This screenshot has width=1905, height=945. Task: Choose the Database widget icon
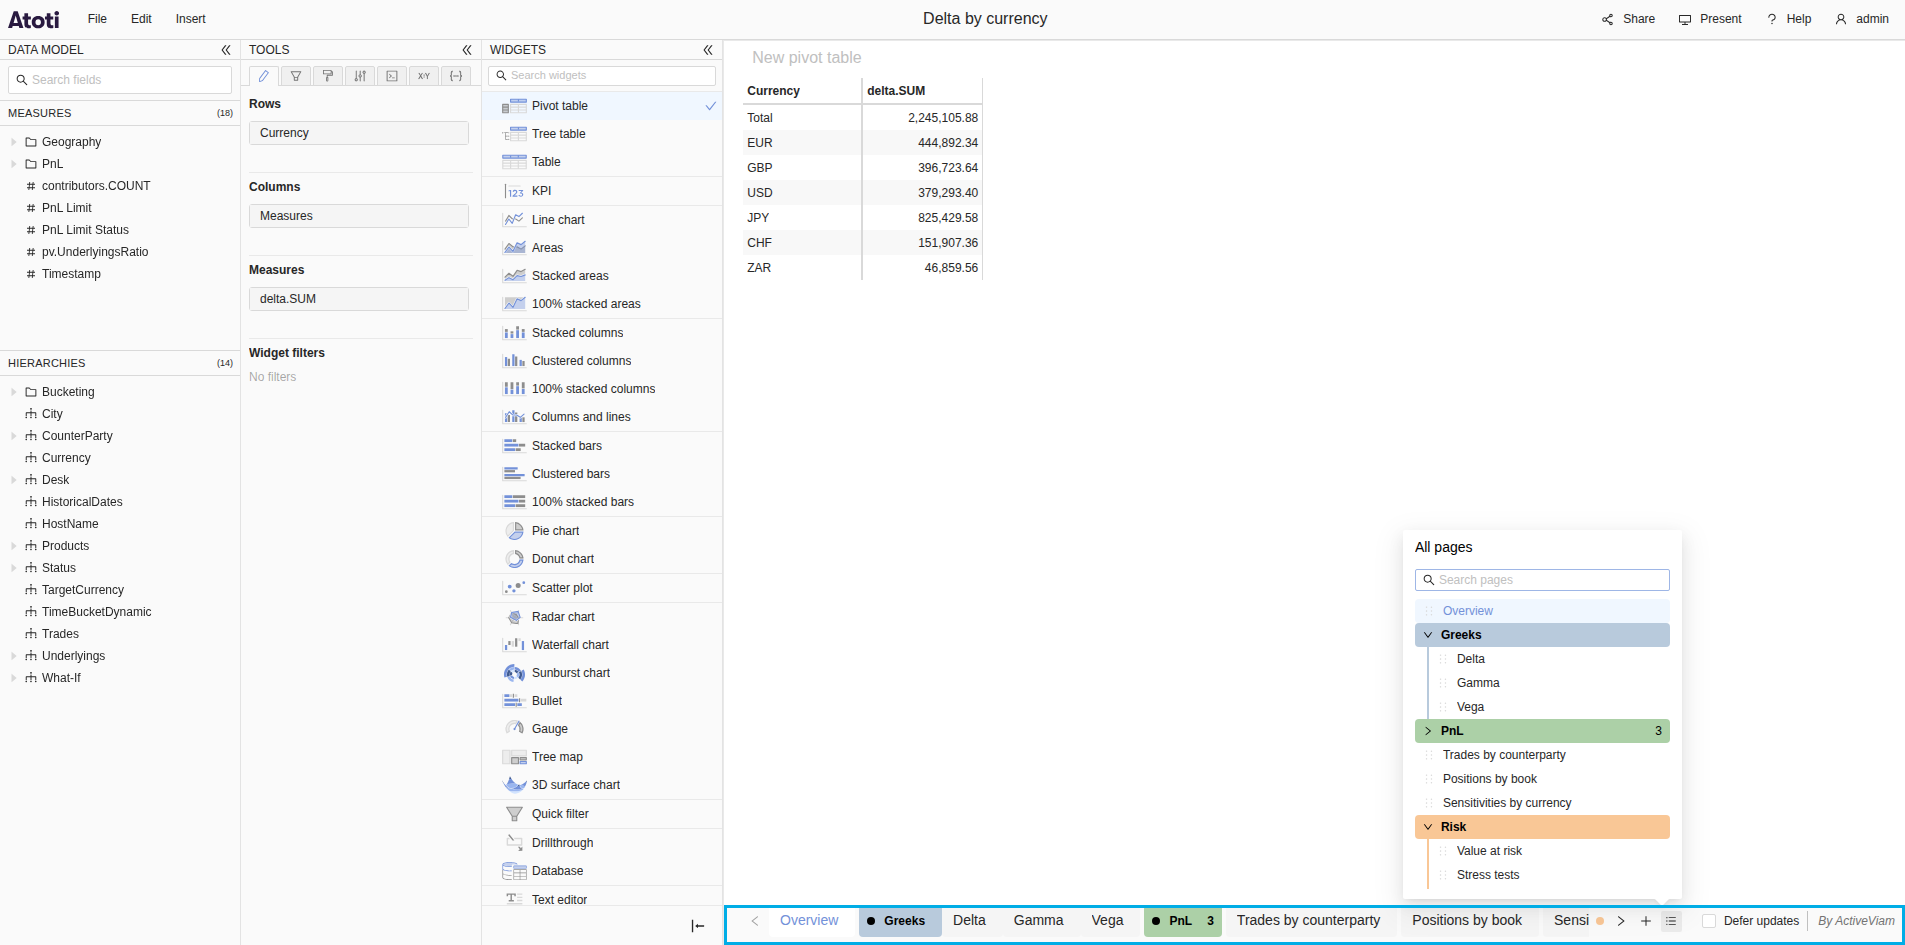(x=514, y=871)
